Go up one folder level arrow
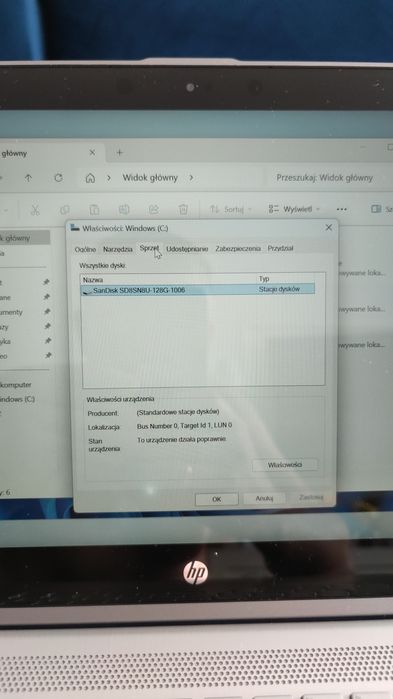 click(28, 177)
